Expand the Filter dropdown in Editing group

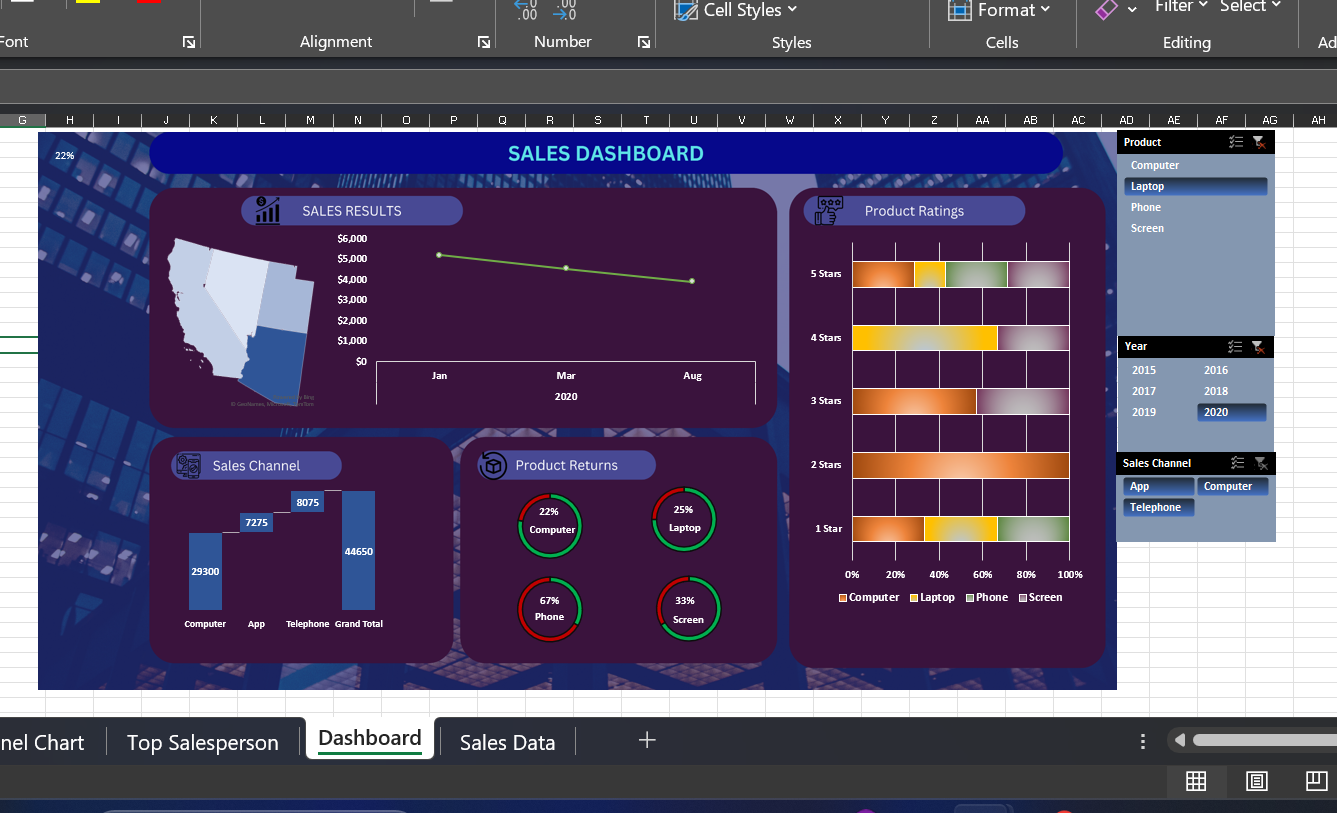pos(1181,7)
